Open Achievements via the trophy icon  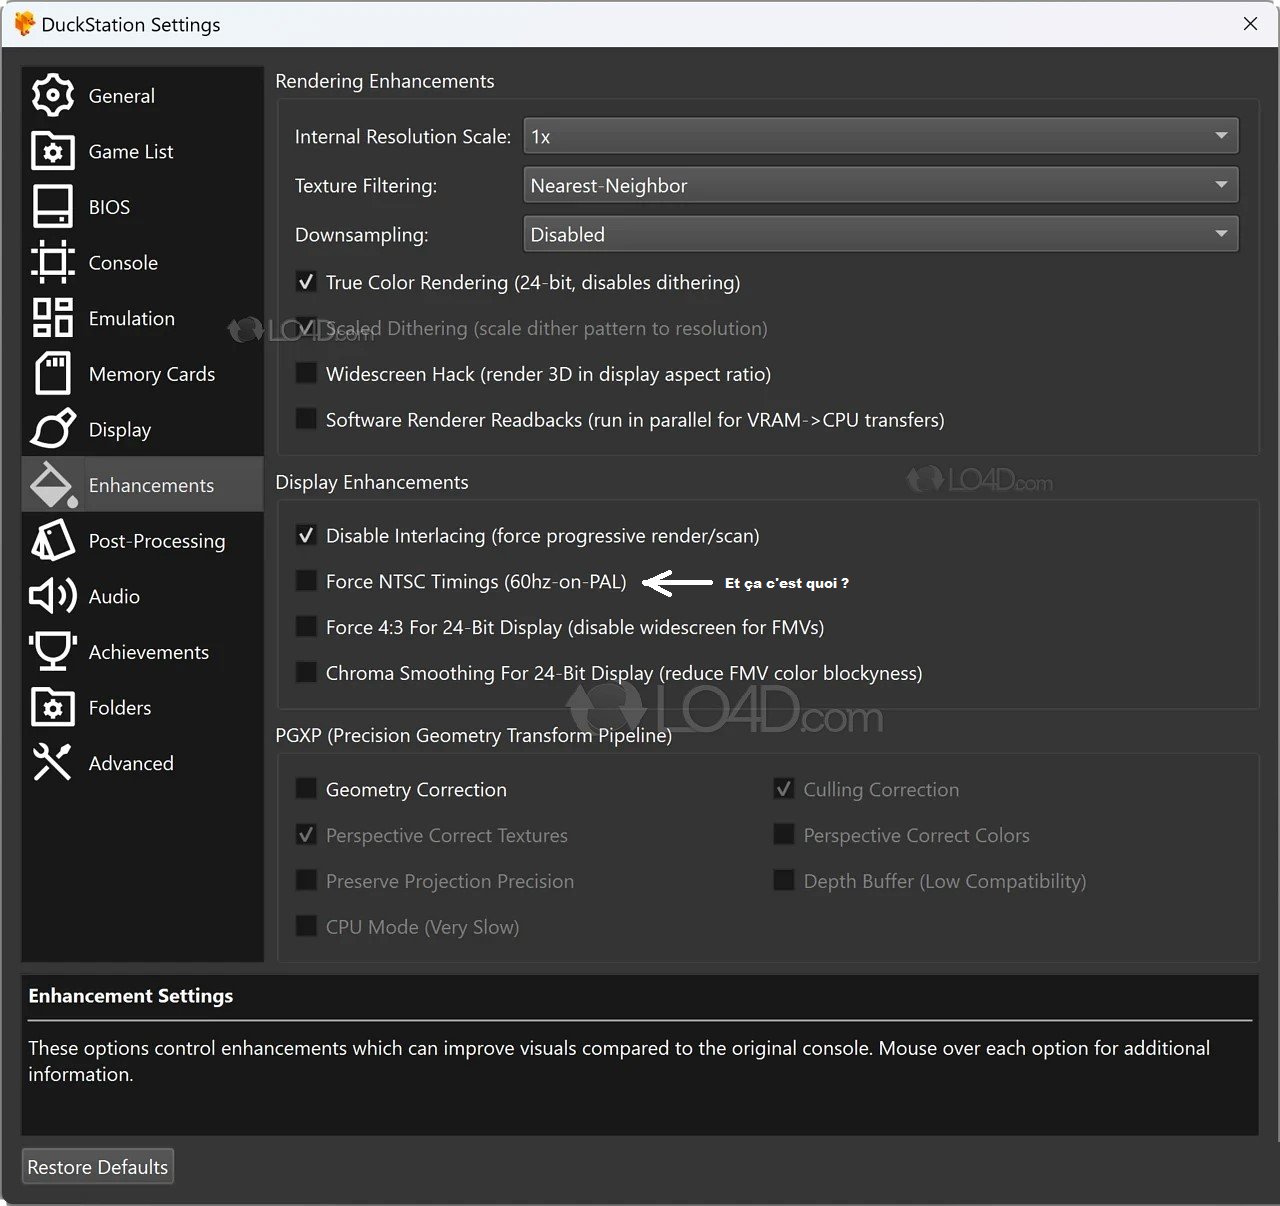[52, 652]
